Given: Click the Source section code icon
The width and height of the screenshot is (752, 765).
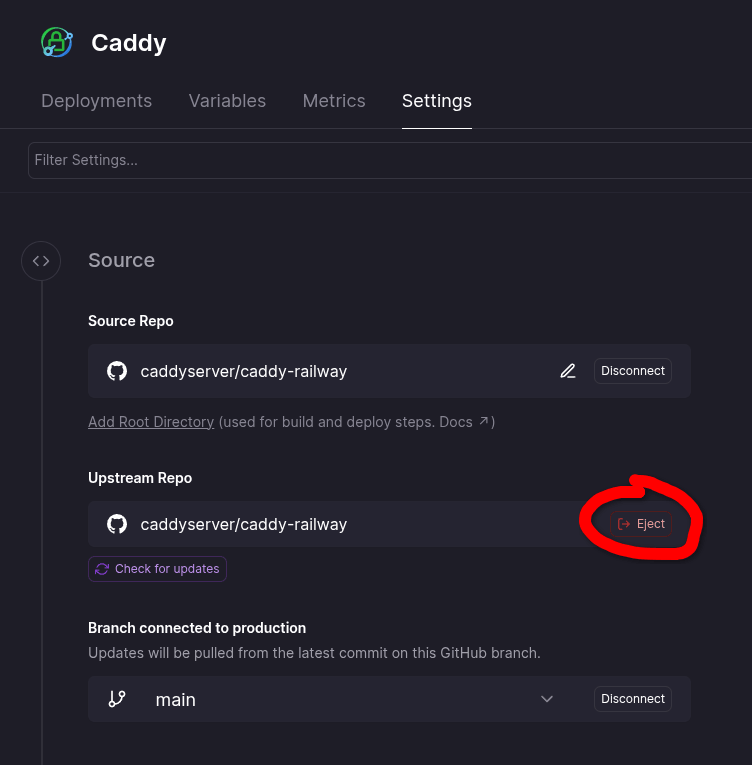Looking at the screenshot, I should 41,261.
